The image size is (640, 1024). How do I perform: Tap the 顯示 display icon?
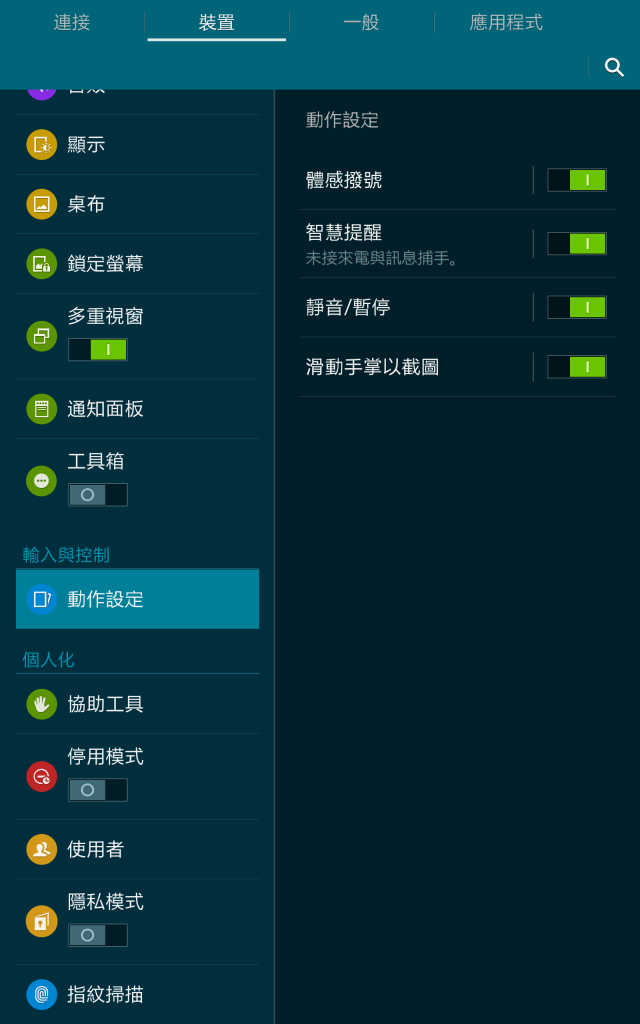[x=42, y=144]
